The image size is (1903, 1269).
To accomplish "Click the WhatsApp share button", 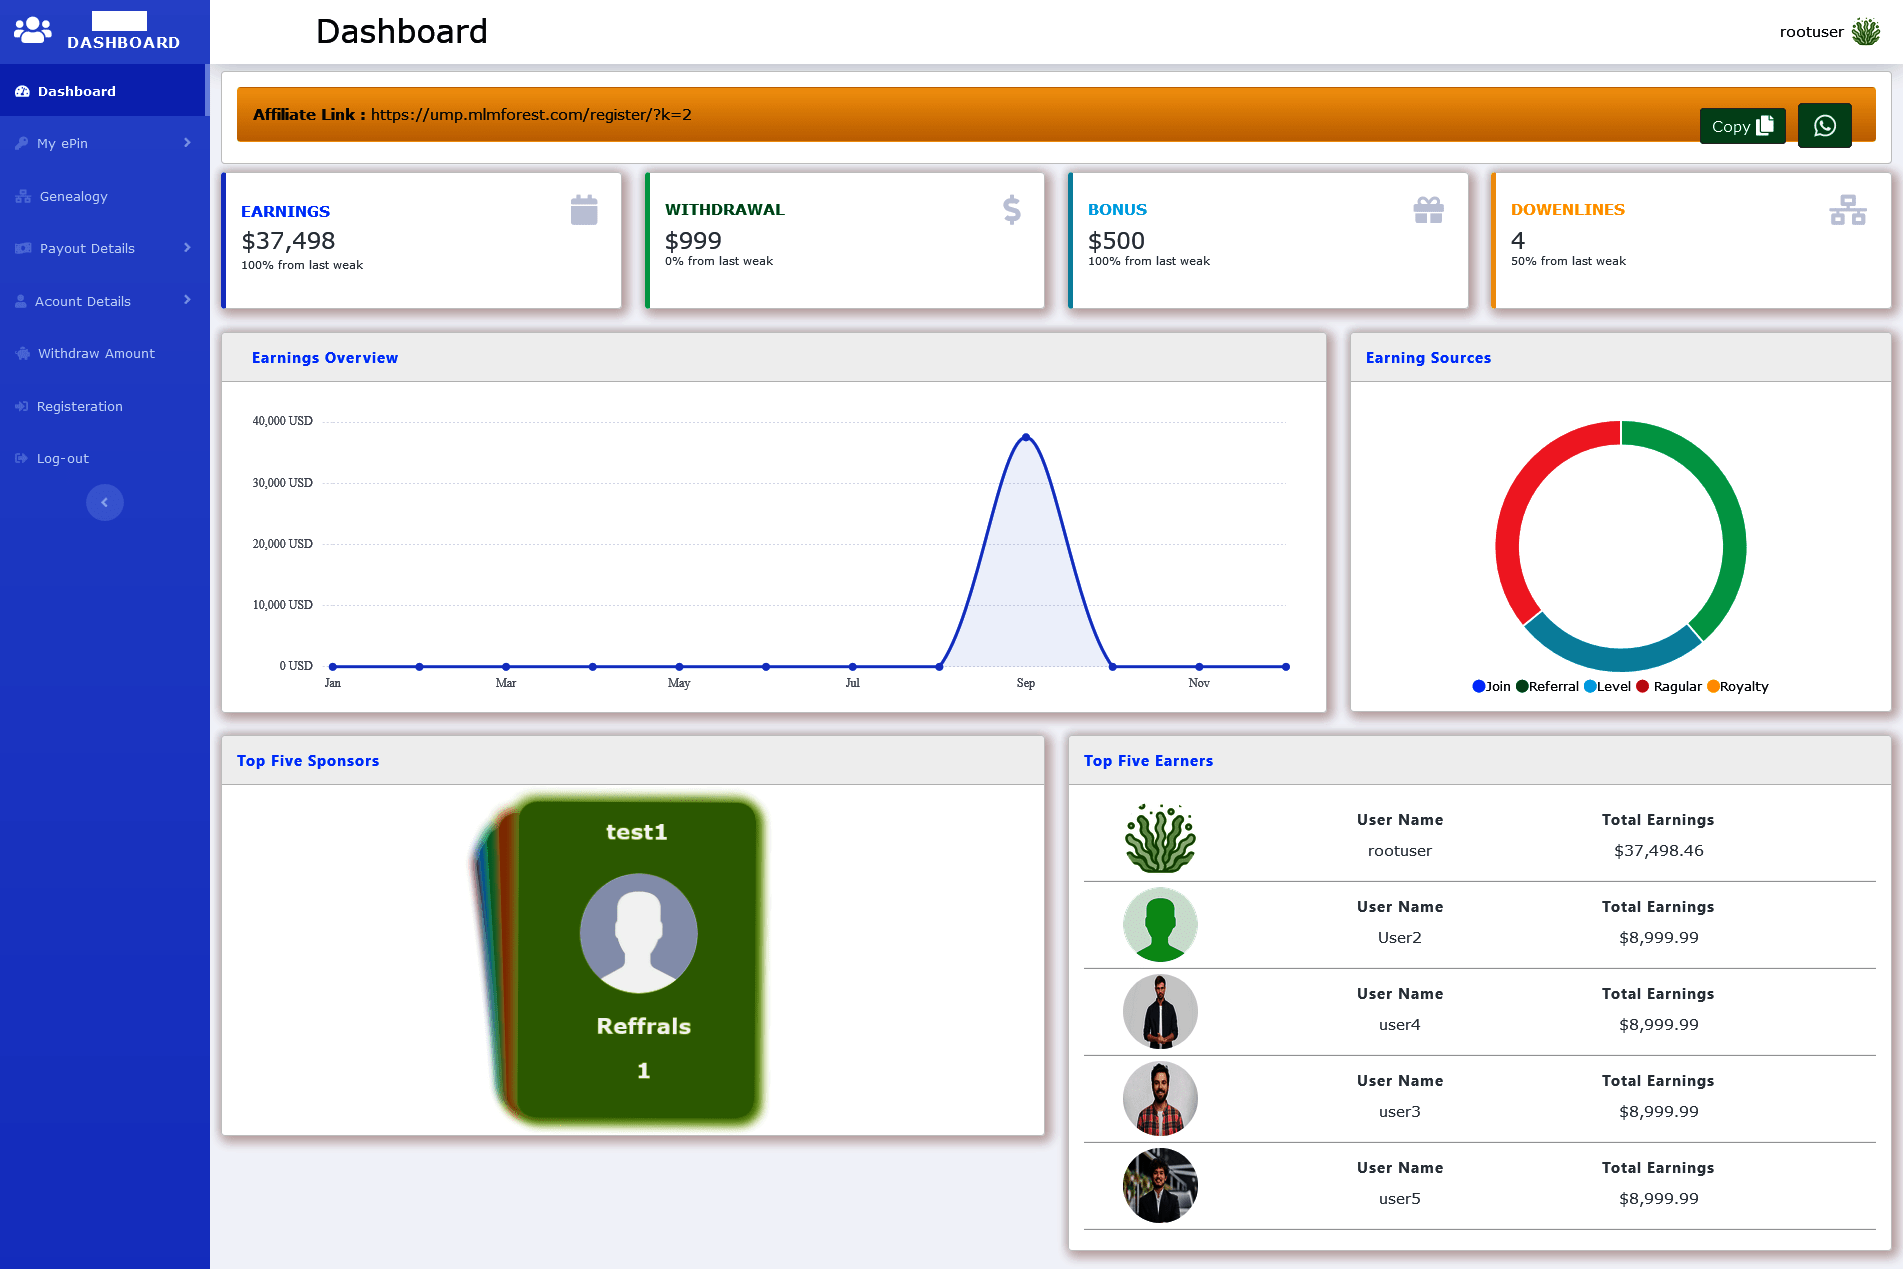I will pos(1824,126).
